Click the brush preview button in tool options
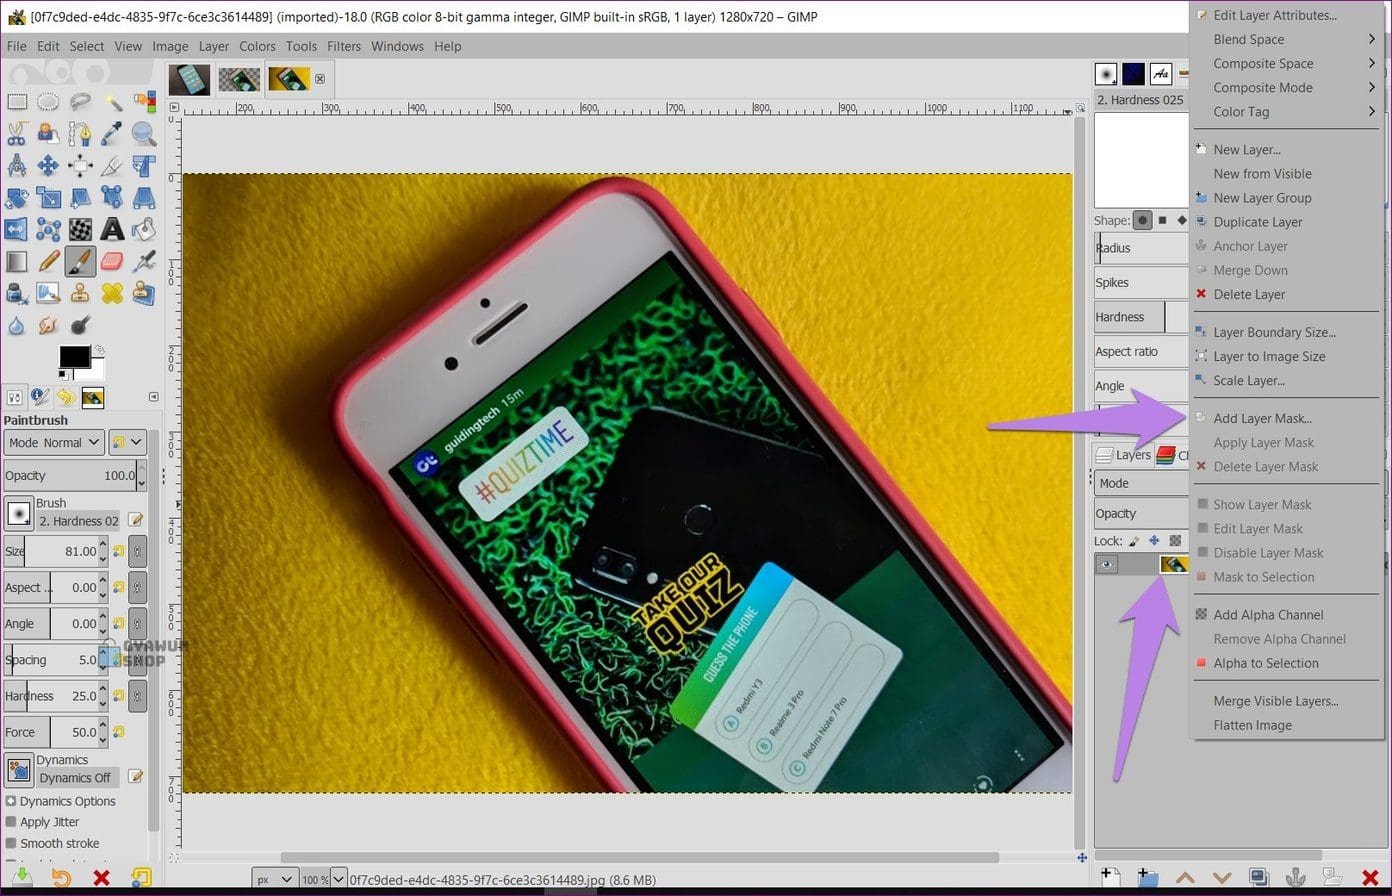The height and width of the screenshot is (896, 1392). 19,513
